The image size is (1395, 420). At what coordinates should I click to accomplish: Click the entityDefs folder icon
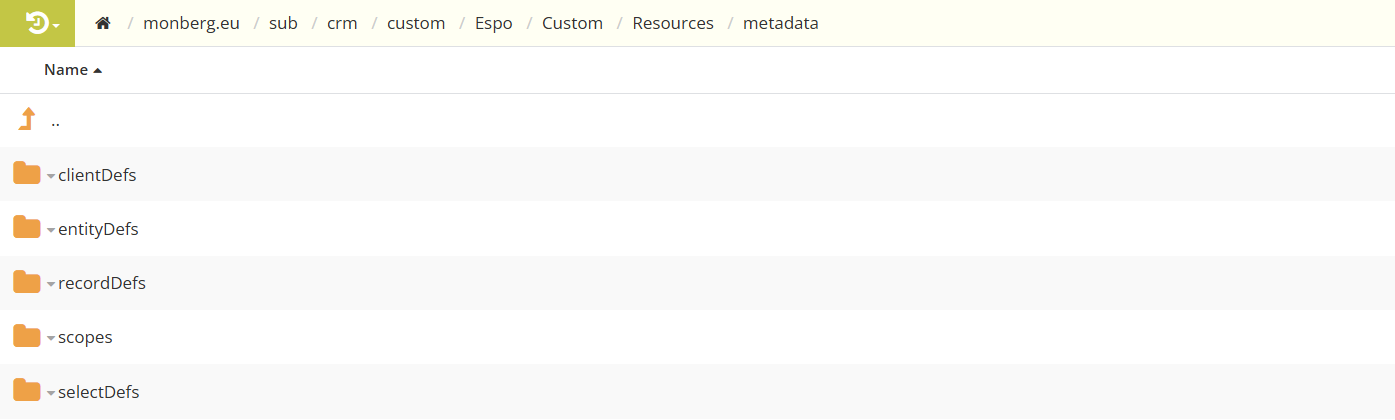coord(27,228)
